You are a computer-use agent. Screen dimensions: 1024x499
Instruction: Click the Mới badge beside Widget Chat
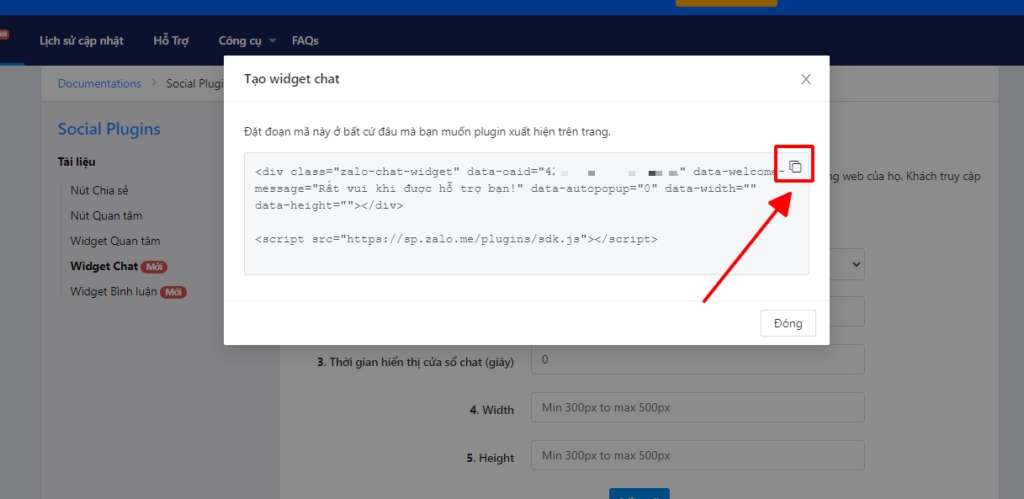pos(153,267)
